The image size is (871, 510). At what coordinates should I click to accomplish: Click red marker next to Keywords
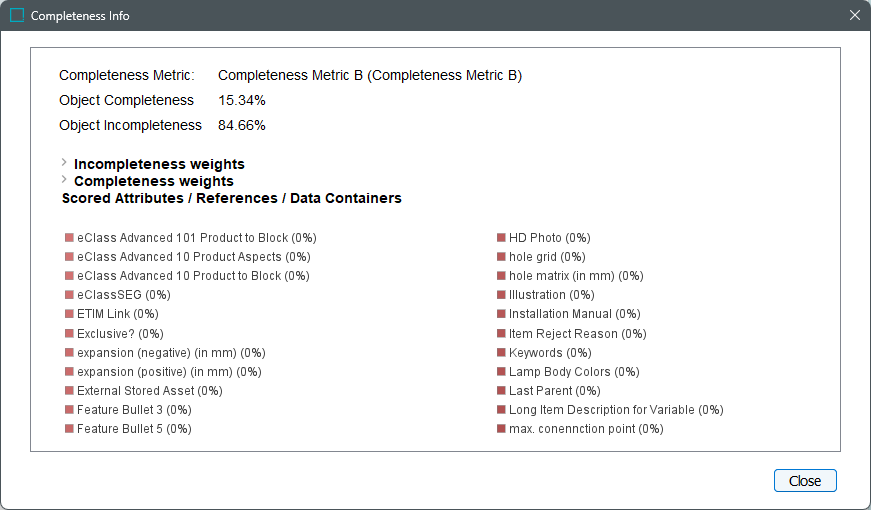(x=502, y=353)
